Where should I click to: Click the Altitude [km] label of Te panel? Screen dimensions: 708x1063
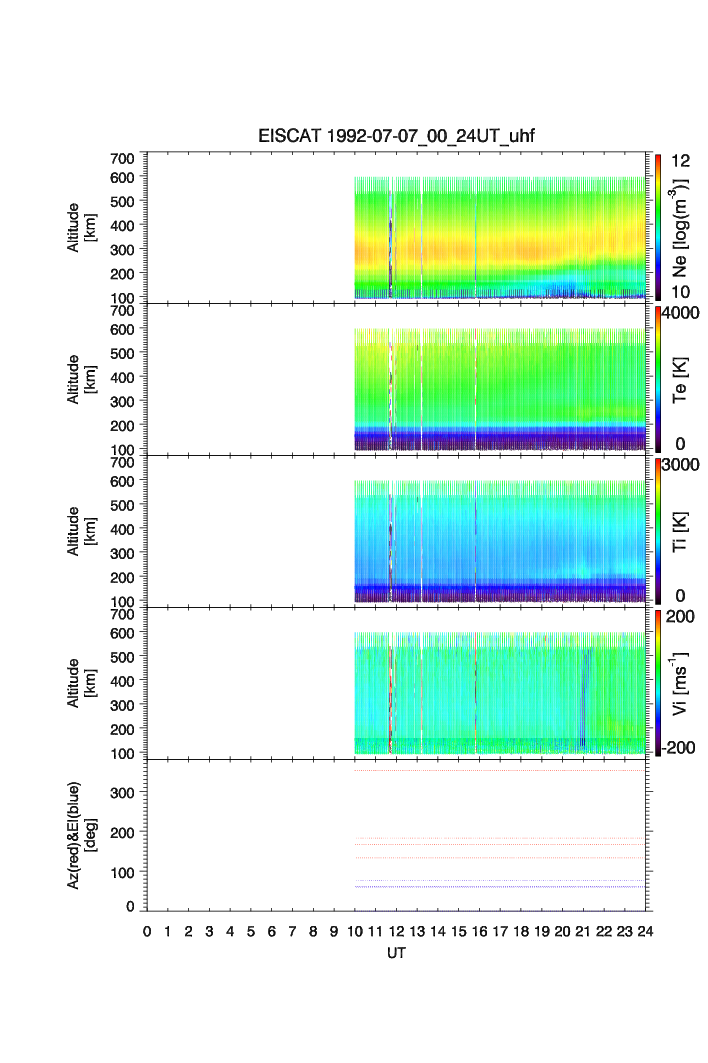coord(81,380)
